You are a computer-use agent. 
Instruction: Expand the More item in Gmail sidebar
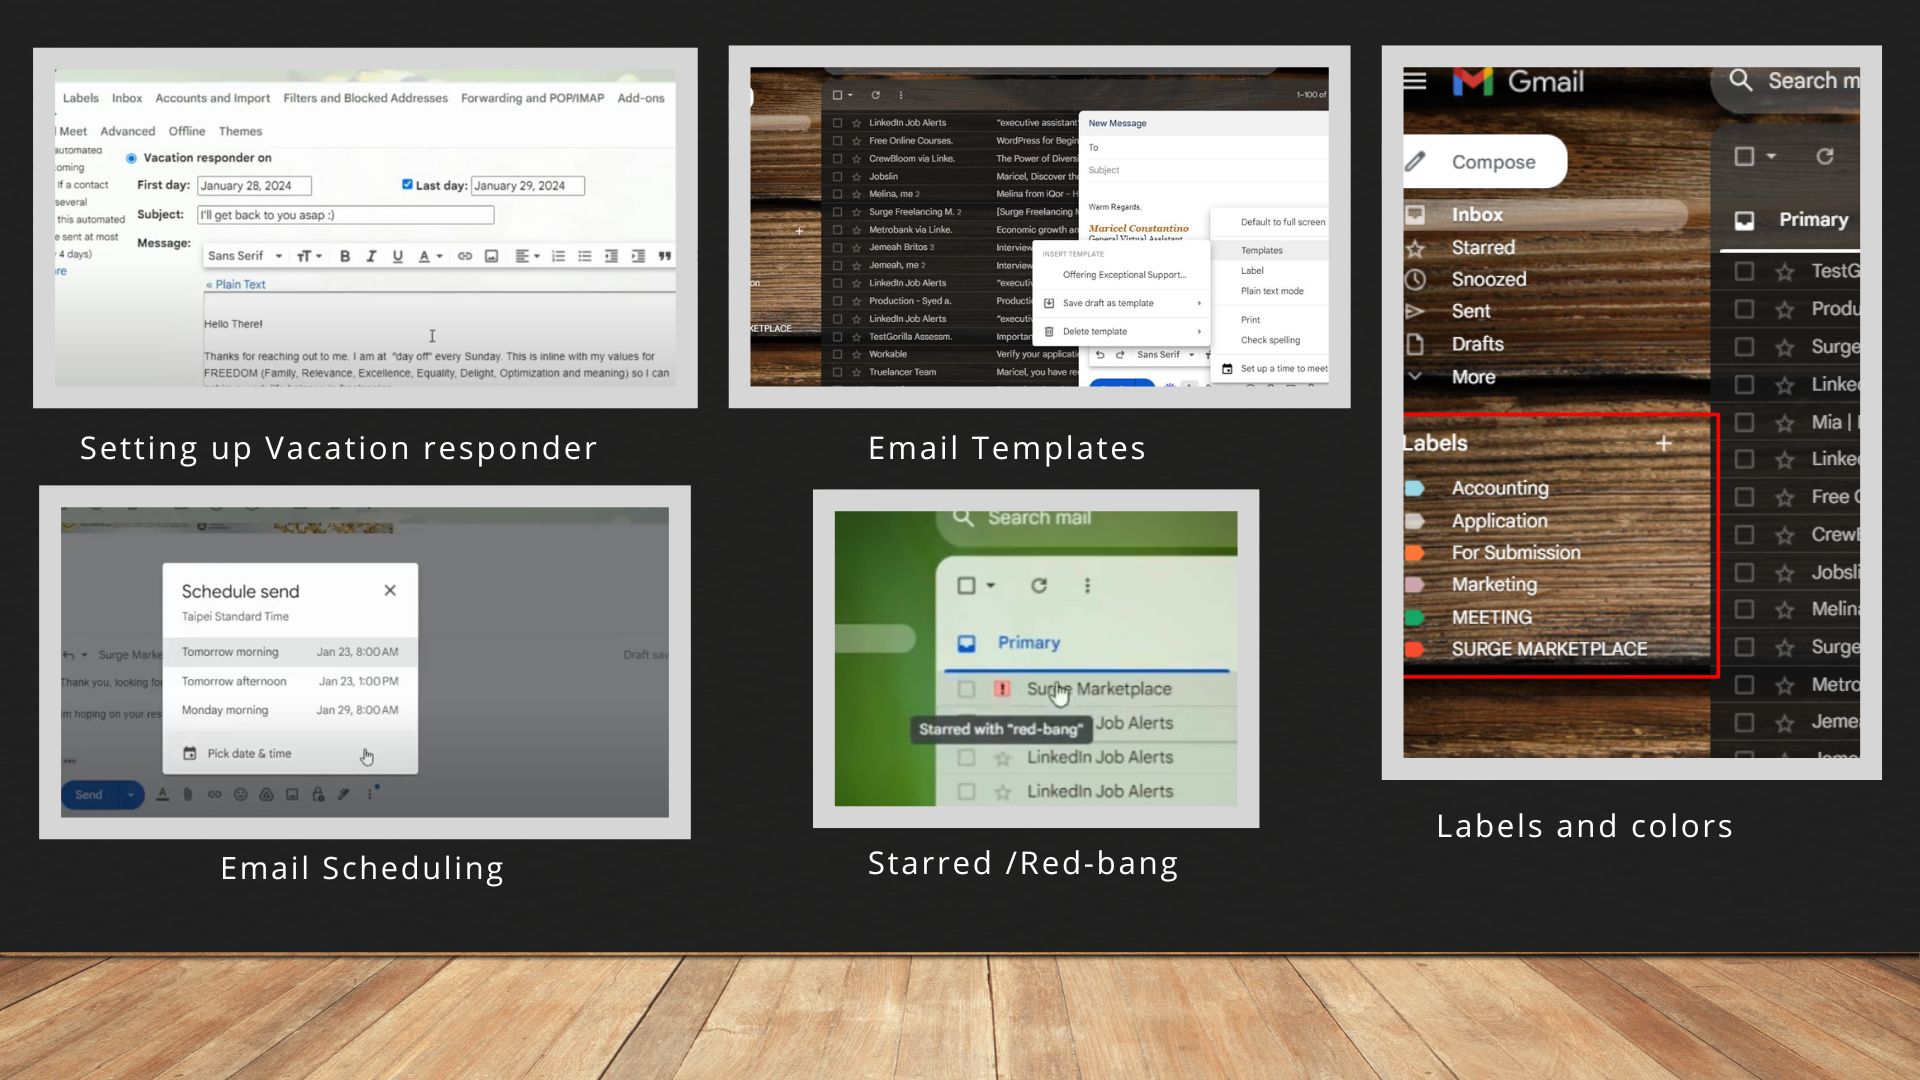click(1473, 377)
